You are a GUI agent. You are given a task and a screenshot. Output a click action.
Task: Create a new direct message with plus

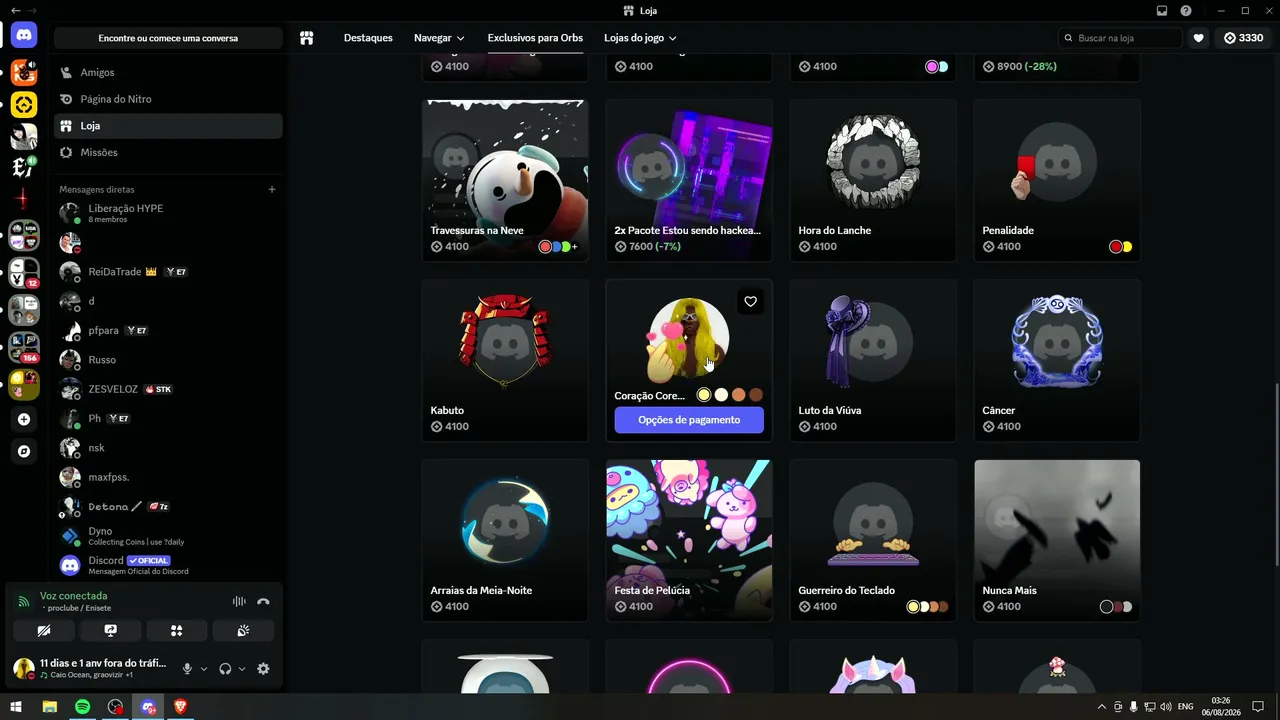click(x=271, y=189)
